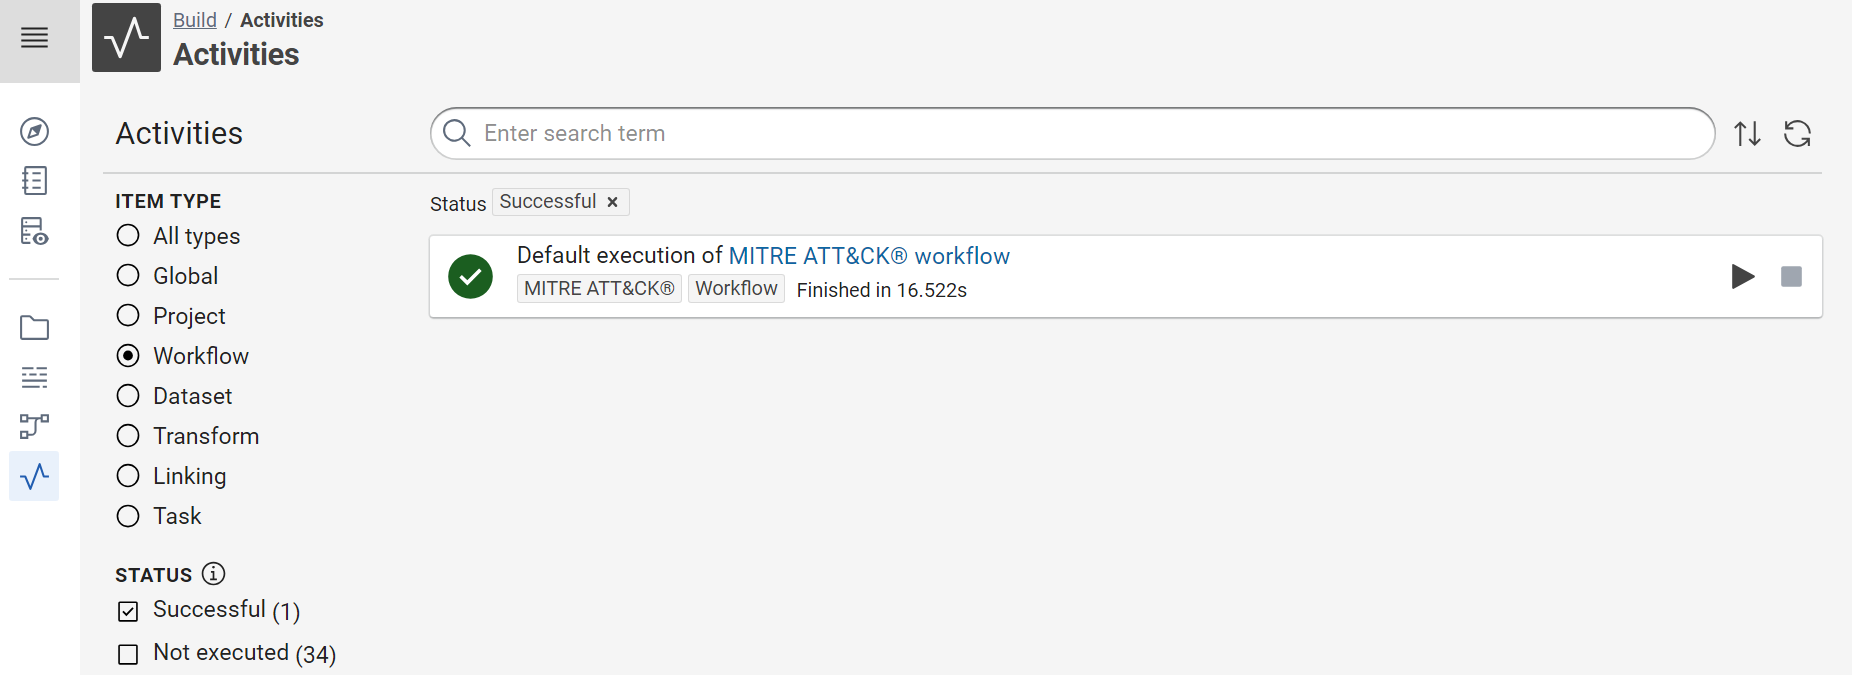Select the All types radio button
The height and width of the screenshot is (675, 1852).
(x=128, y=236)
